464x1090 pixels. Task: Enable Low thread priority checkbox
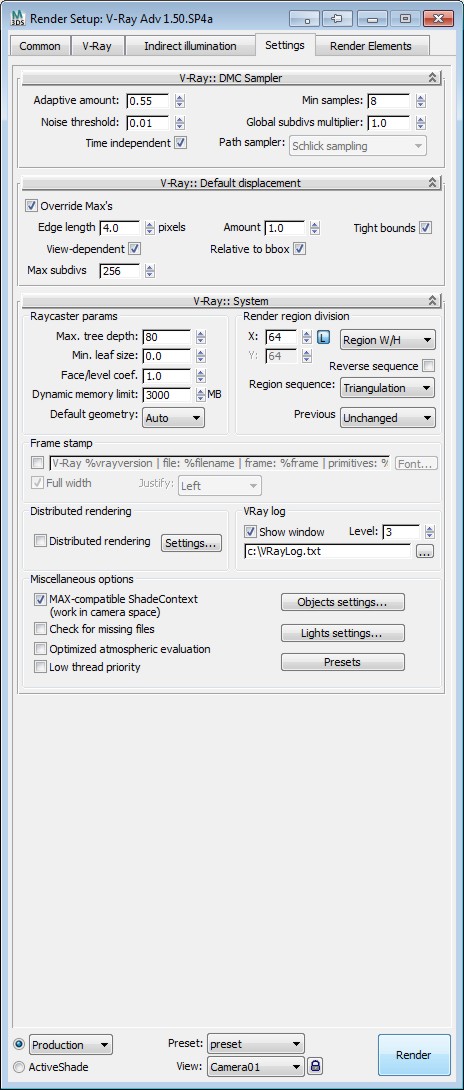click(41, 667)
